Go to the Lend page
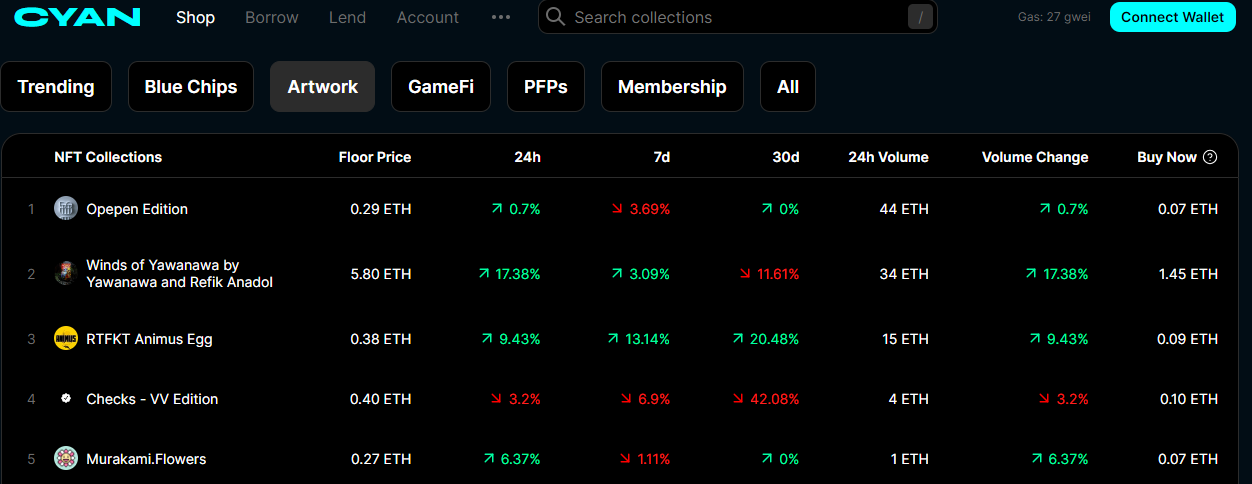The height and width of the screenshot is (484, 1252). click(347, 18)
